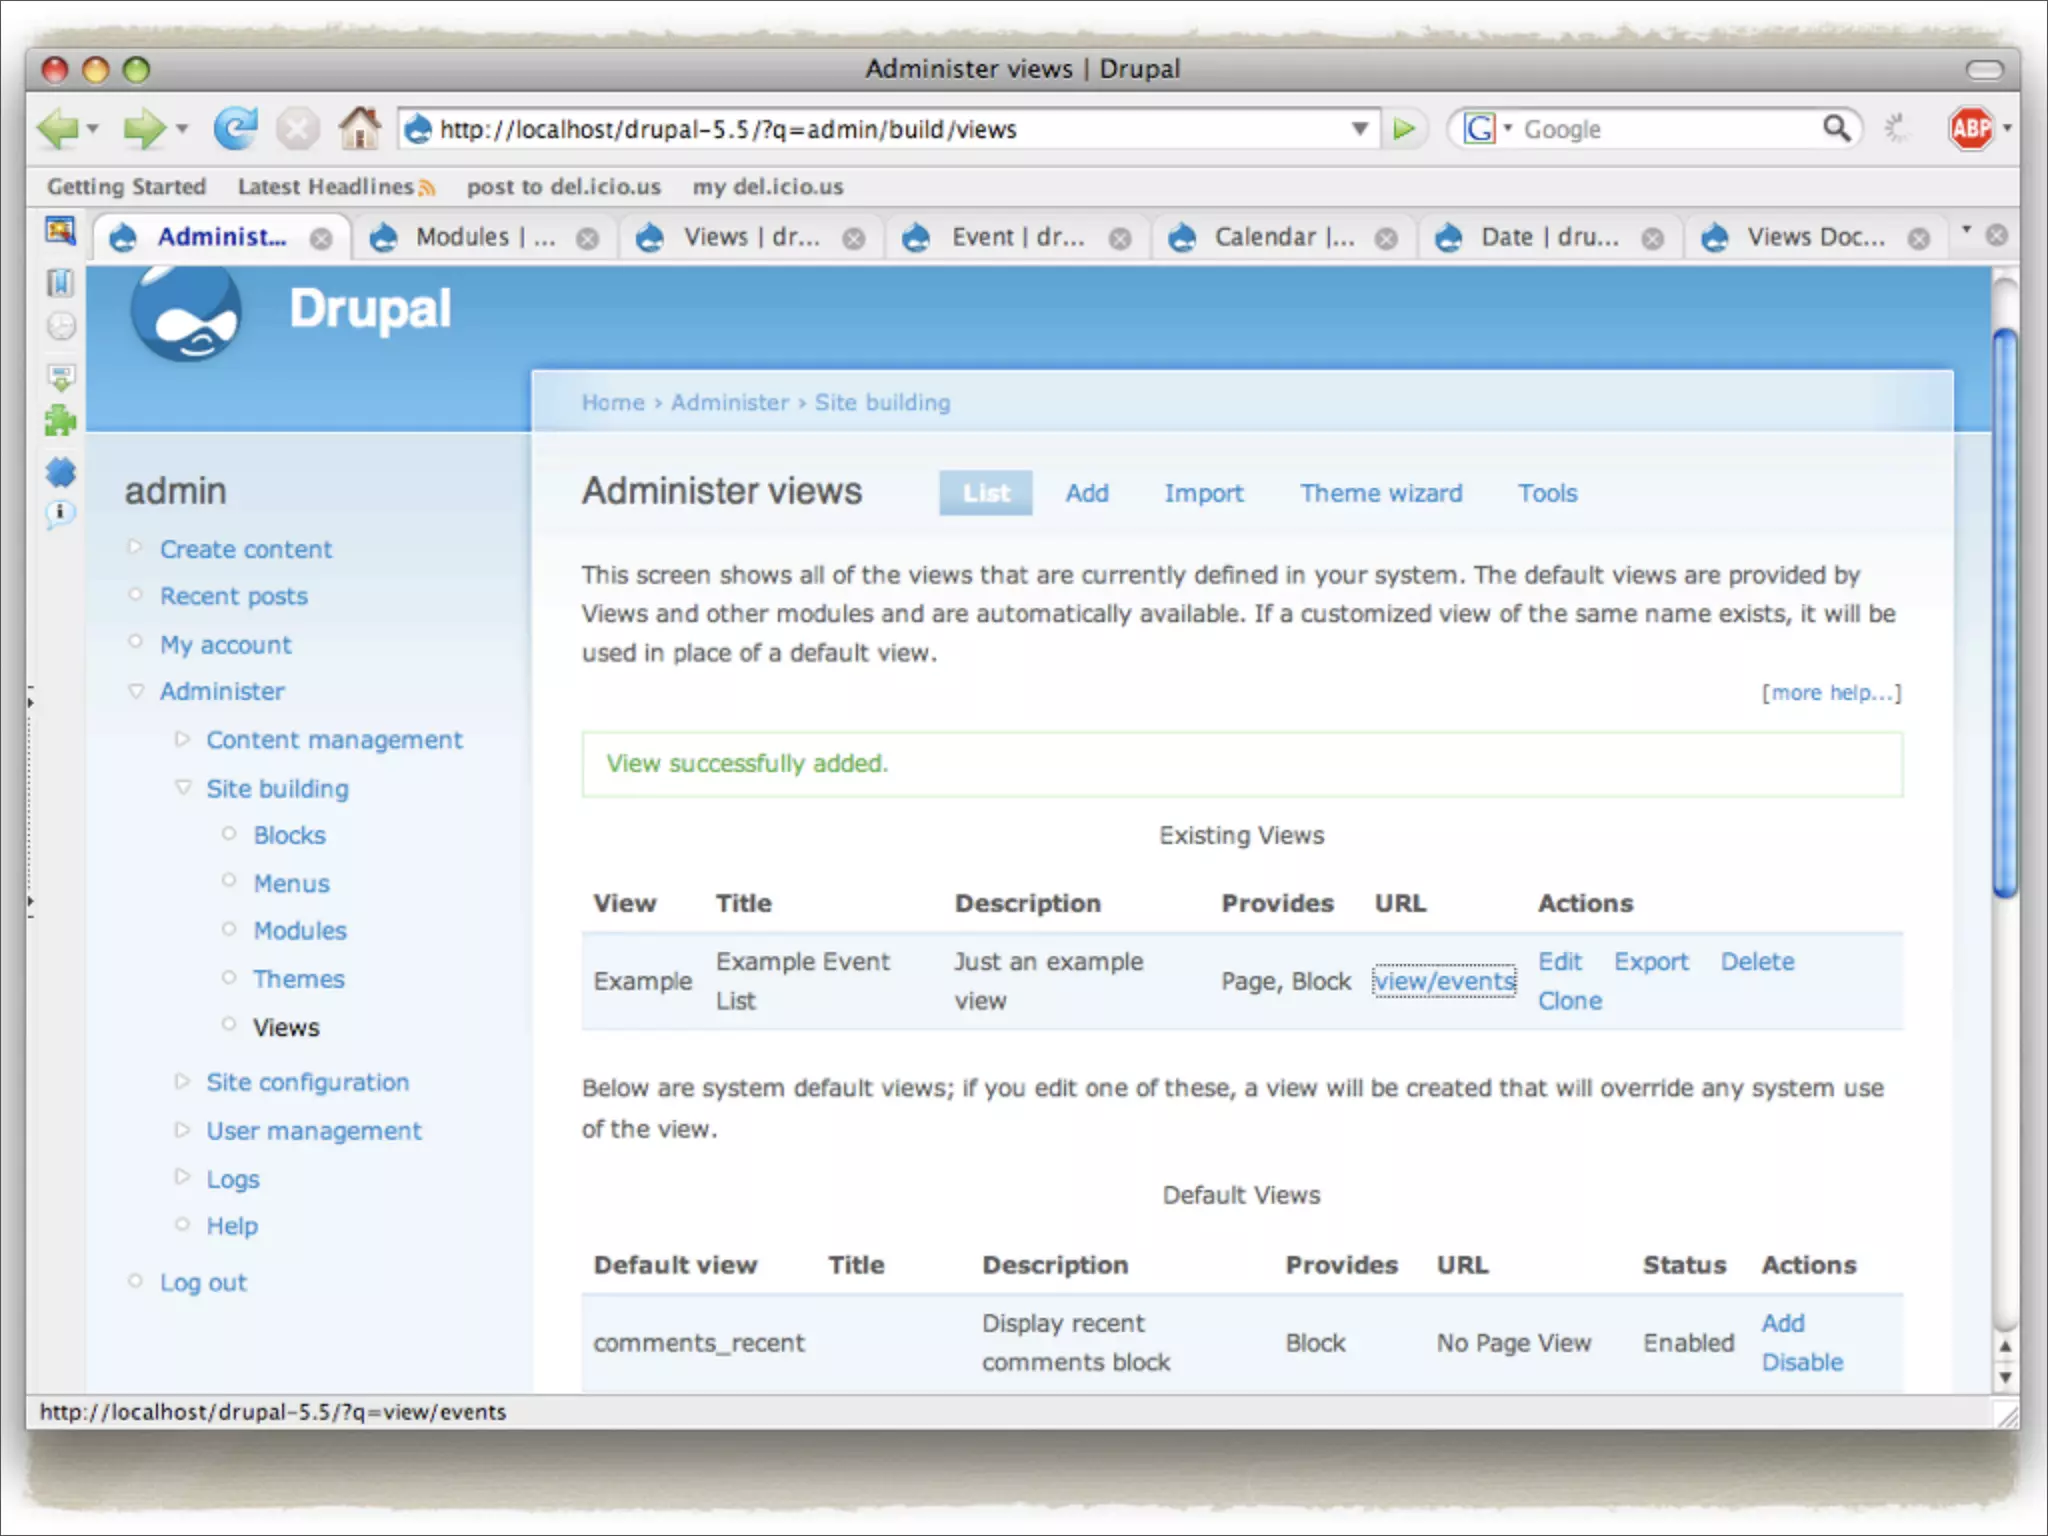Open the Adblock Plus dropdown arrow

tap(2006, 128)
